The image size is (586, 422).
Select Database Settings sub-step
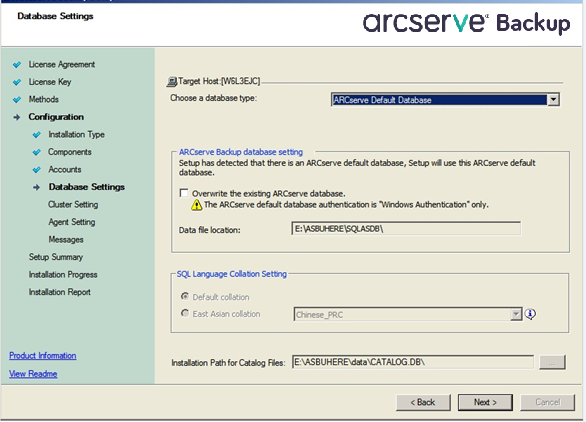87,187
